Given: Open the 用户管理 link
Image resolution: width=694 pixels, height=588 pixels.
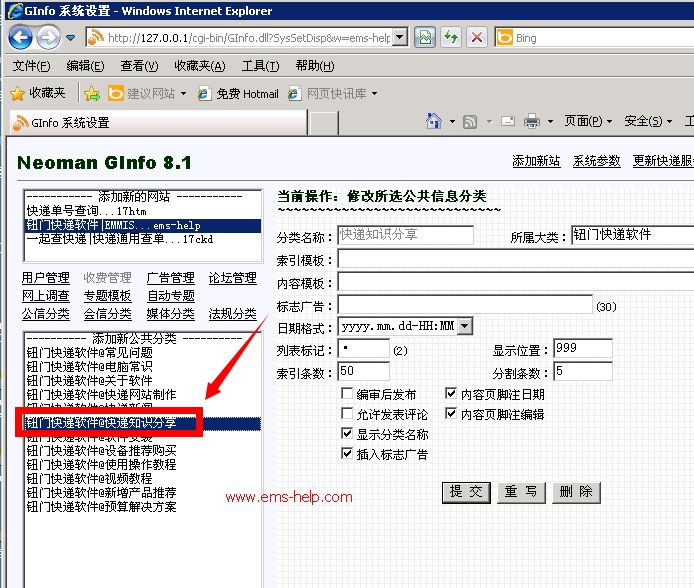Looking at the screenshot, I should (46, 278).
